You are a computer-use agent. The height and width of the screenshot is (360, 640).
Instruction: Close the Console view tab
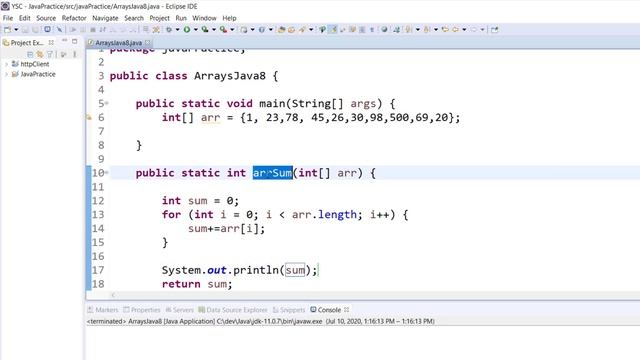point(347,310)
